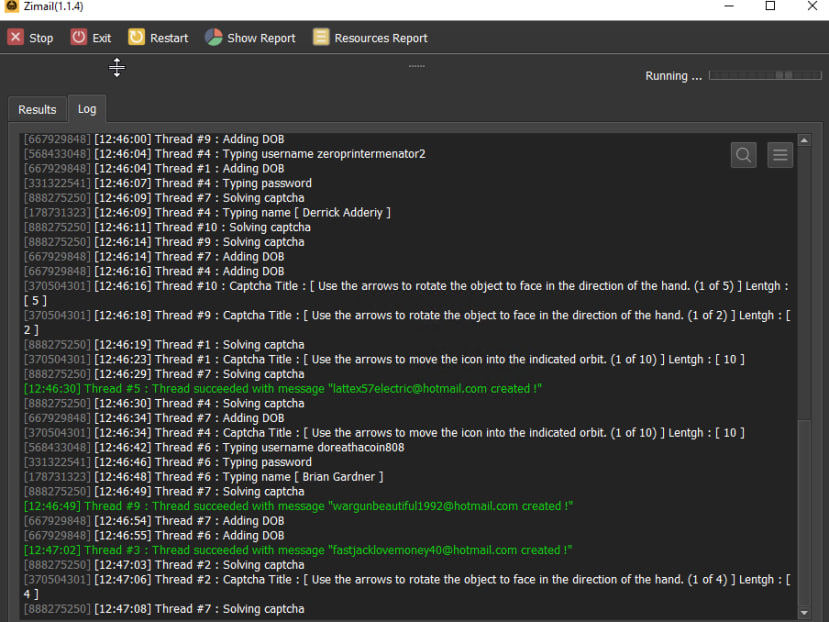Click the Exit power icon
The height and width of the screenshot is (622, 829).
point(79,38)
